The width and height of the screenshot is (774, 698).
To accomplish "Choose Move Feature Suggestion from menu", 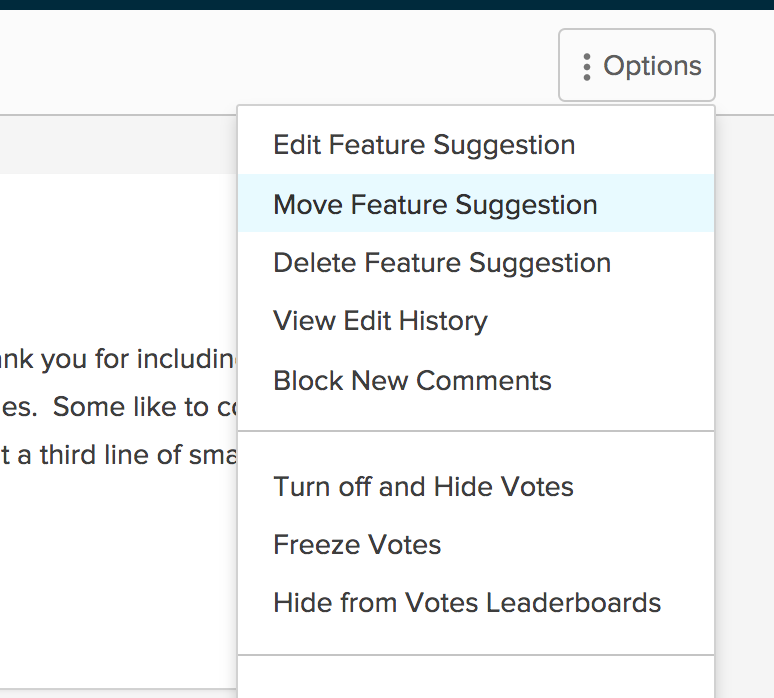I will pos(476,203).
